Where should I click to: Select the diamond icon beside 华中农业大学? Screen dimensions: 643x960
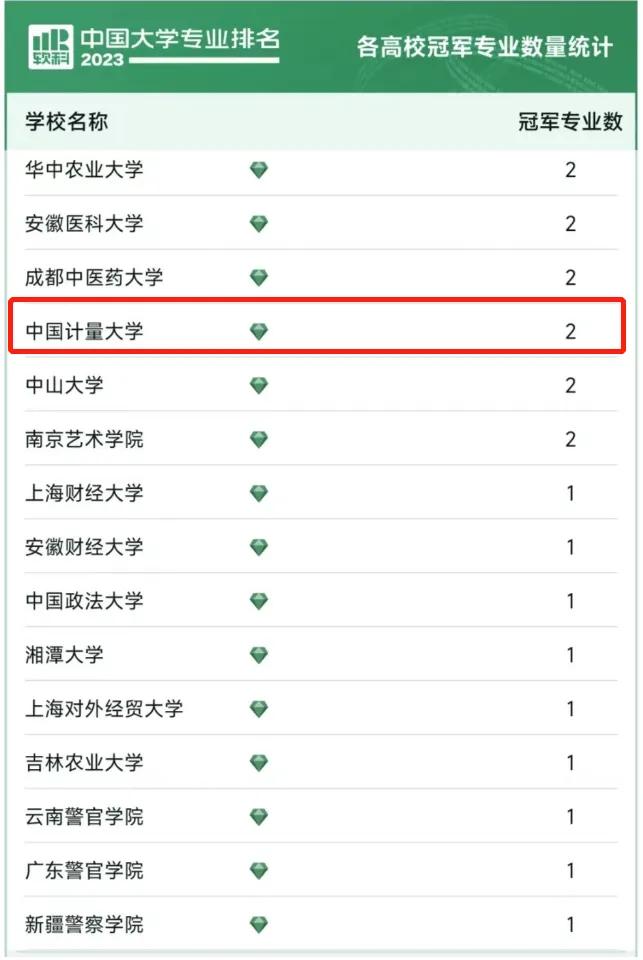click(x=259, y=170)
